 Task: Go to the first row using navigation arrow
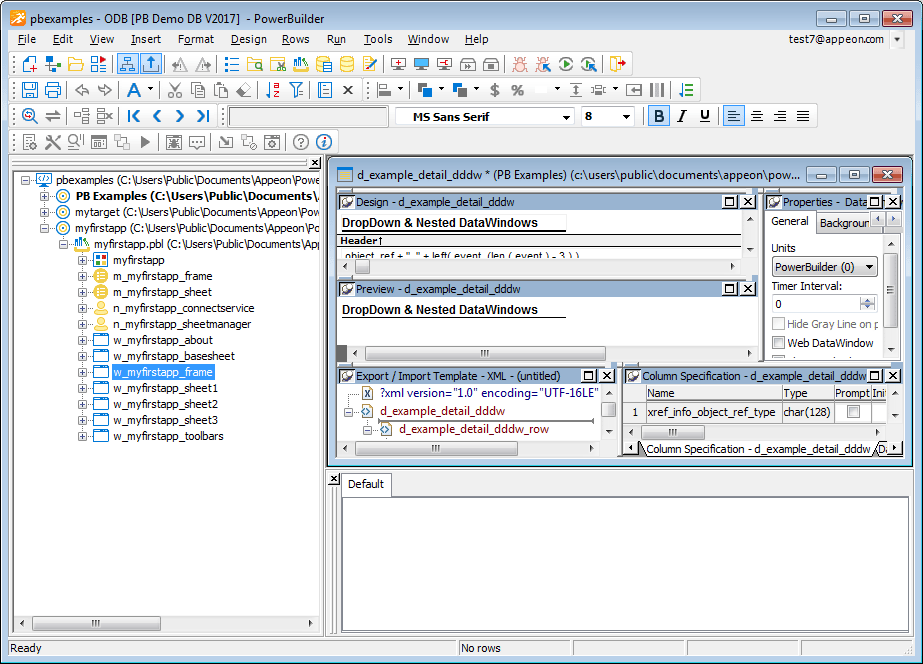[x=134, y=116]
